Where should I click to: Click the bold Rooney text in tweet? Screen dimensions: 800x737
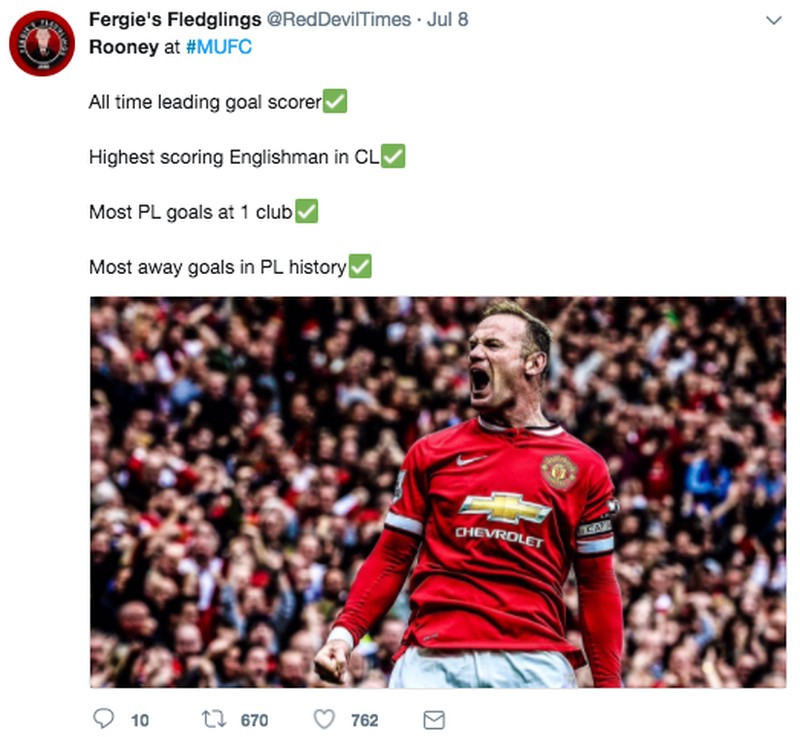pyautogui.click(x=124, y=47)
